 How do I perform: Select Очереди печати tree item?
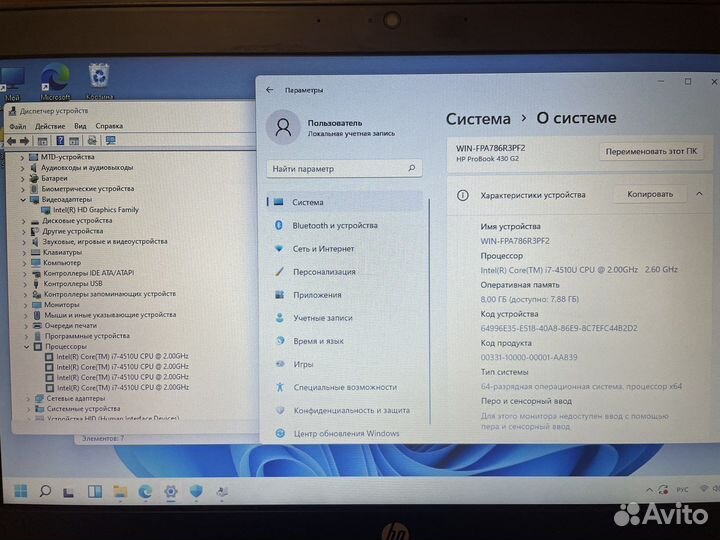coord(70,326)
